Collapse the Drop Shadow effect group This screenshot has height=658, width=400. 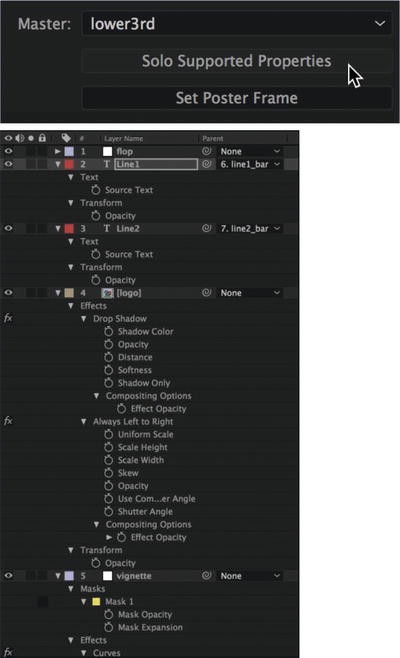(x=84, y=319)
